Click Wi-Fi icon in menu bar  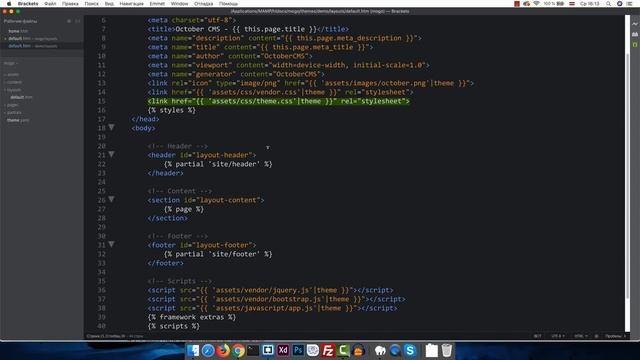tap(537, 4)
